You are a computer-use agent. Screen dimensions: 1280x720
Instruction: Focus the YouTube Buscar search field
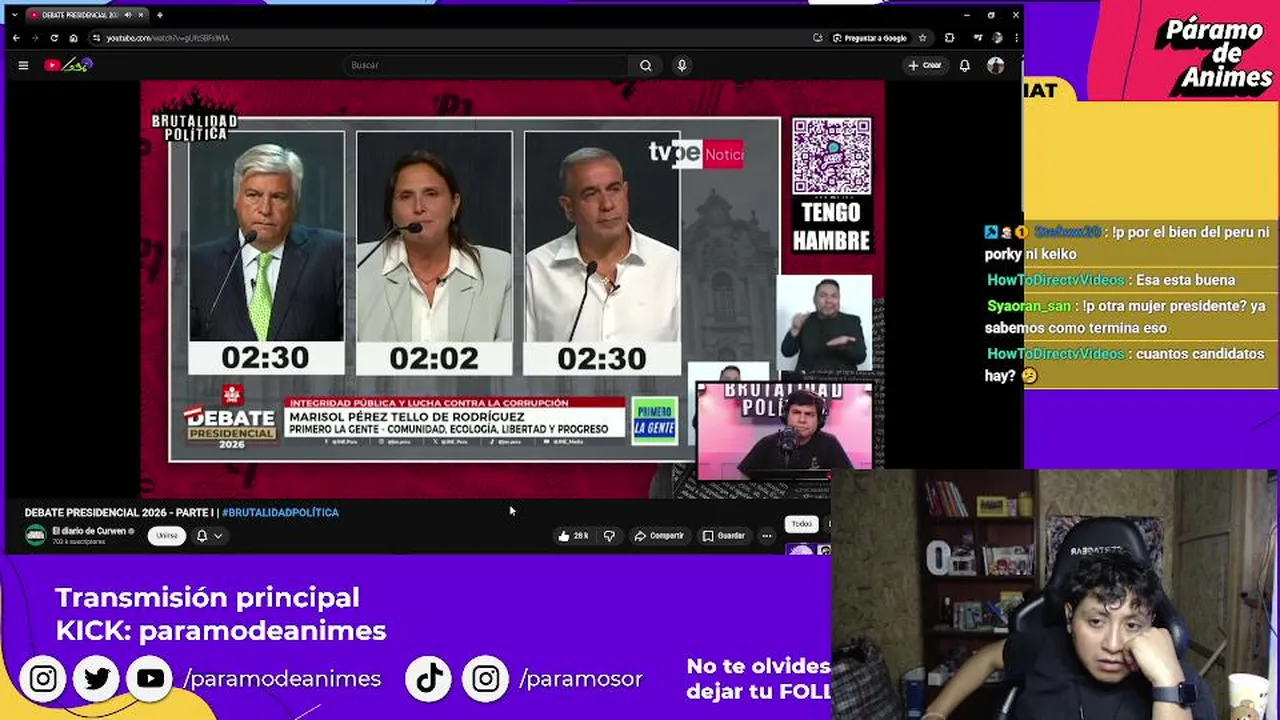(x=485, y=65)
